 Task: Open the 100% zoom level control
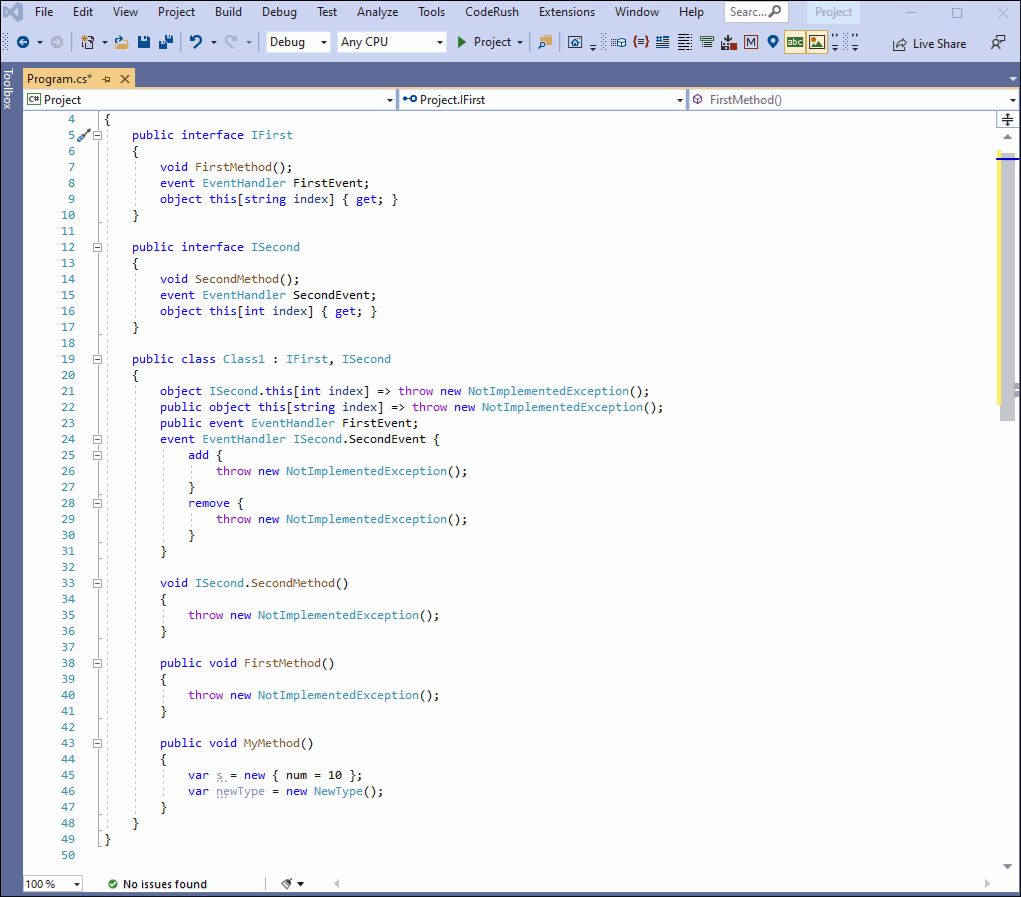52,884
